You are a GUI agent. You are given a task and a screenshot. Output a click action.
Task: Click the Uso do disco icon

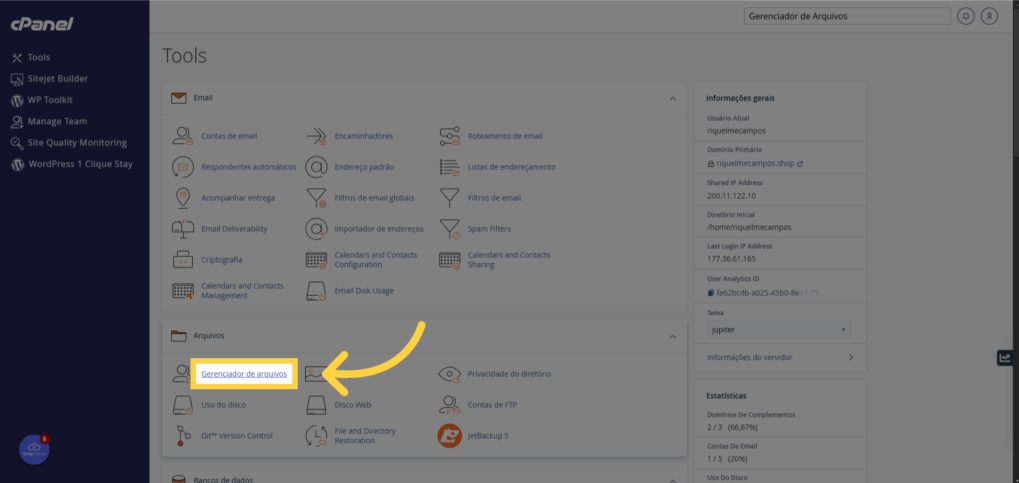click(183, 404)
